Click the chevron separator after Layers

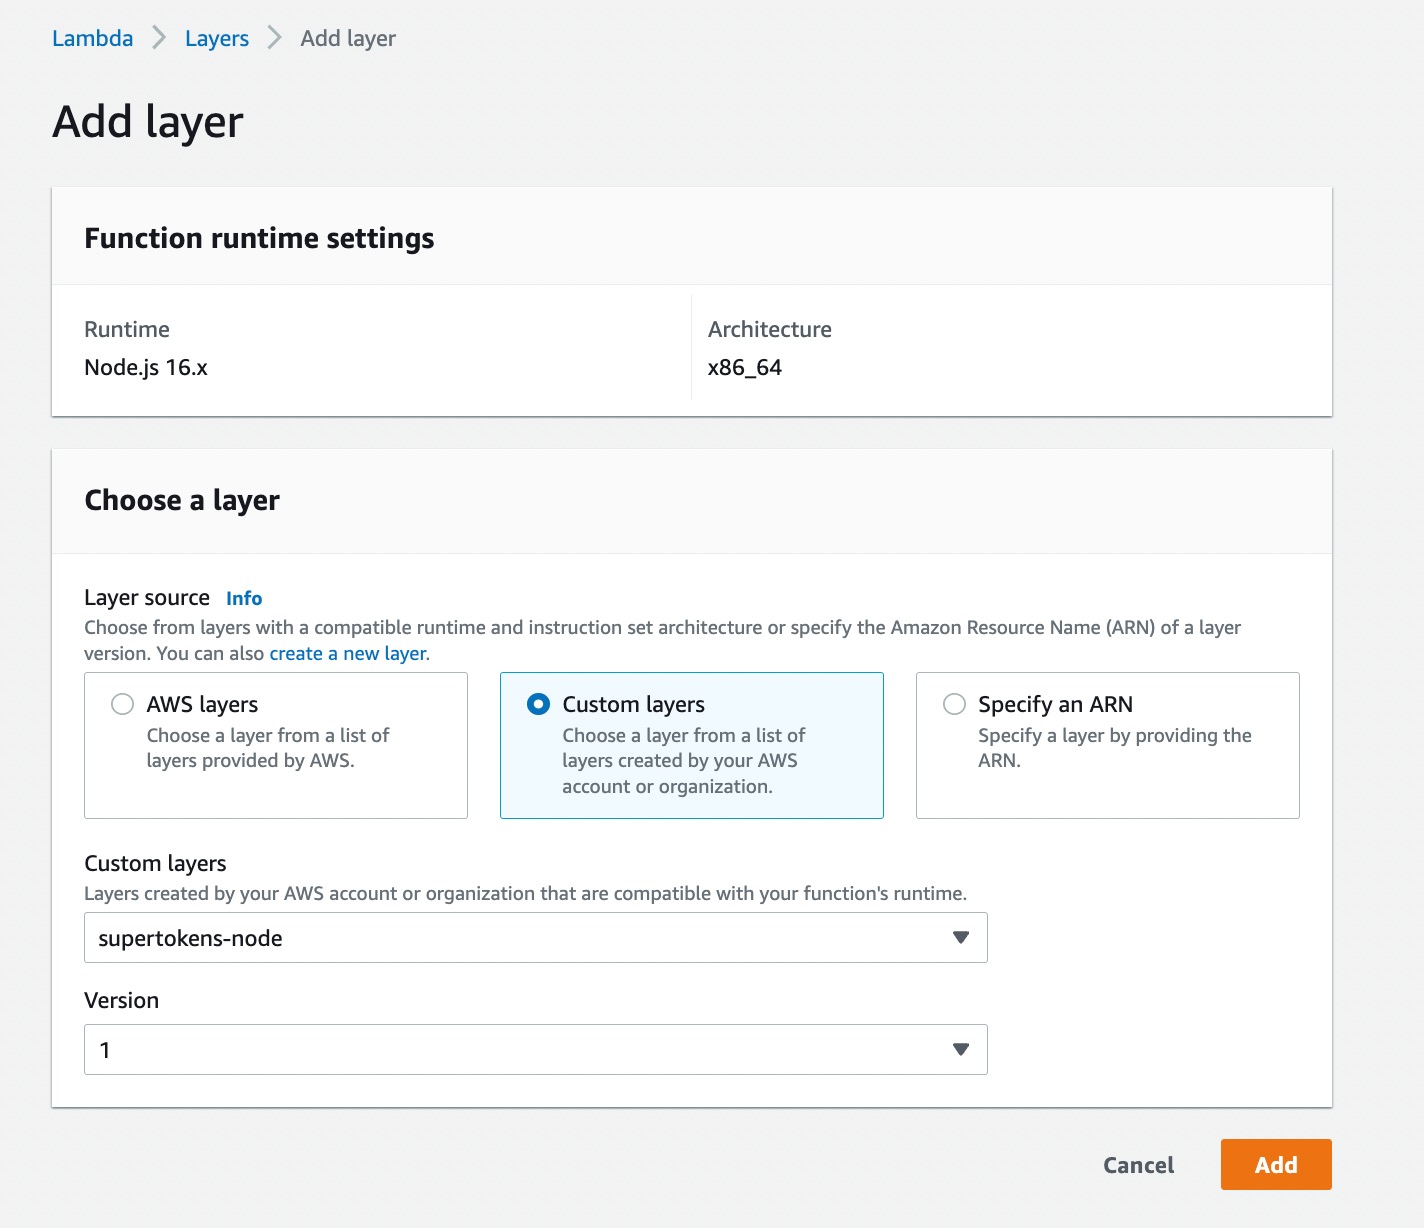tap(274, 38)
